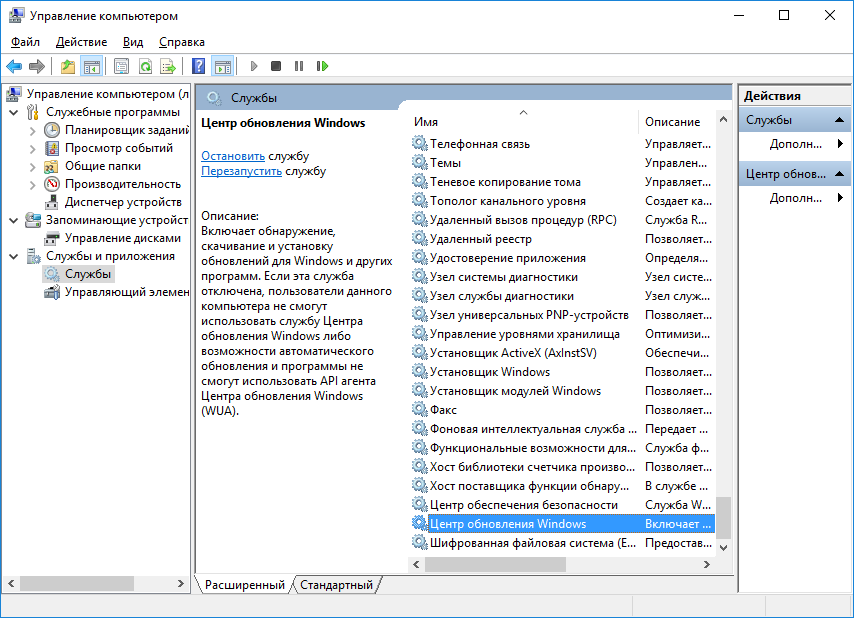The width and height of the screenshot is (854, 618).
Task: Click the Описание column header
Action: [678, 122]
